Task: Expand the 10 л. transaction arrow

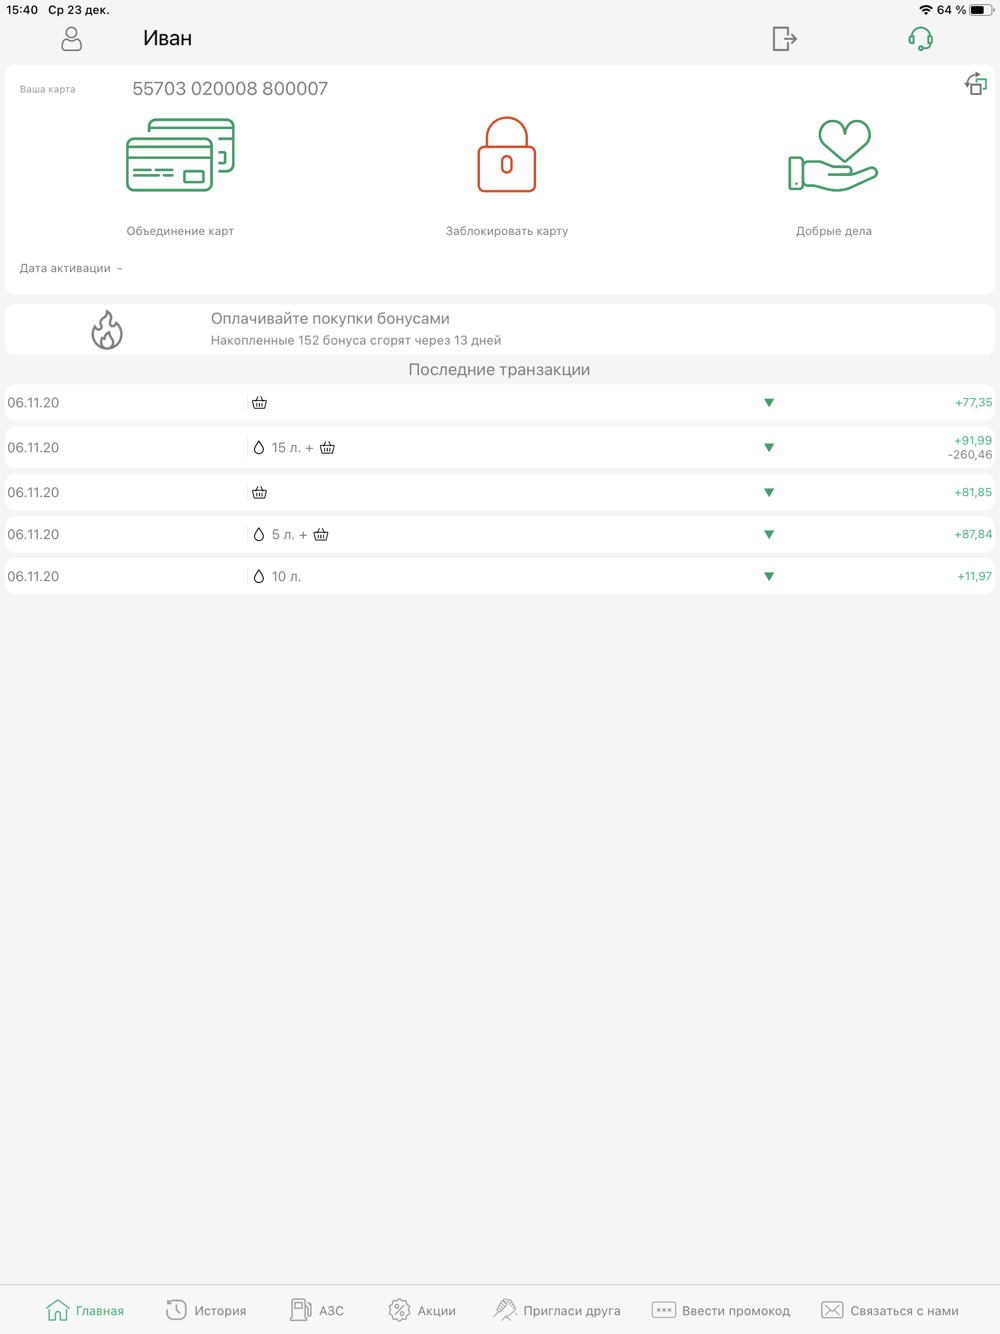Action: (x=769, y=577)
